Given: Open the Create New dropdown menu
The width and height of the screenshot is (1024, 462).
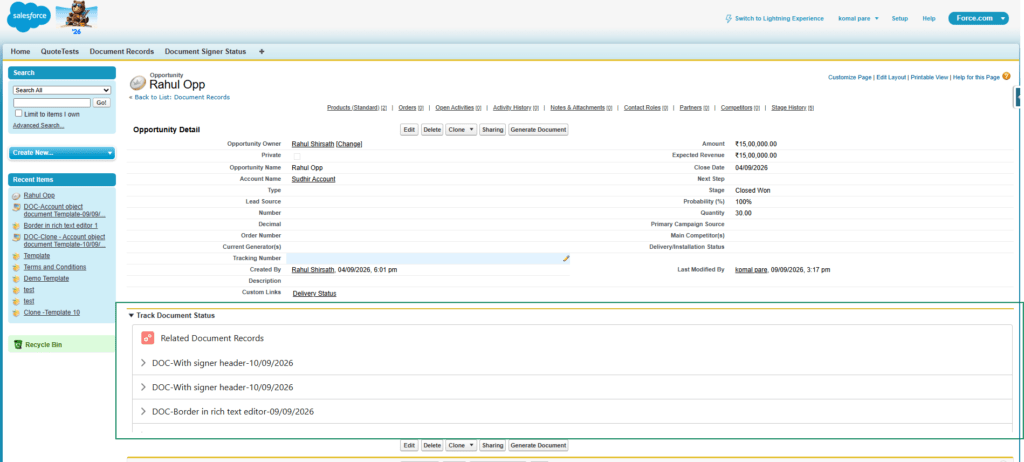Looking at the screenshot, I should tap(62, 152).
